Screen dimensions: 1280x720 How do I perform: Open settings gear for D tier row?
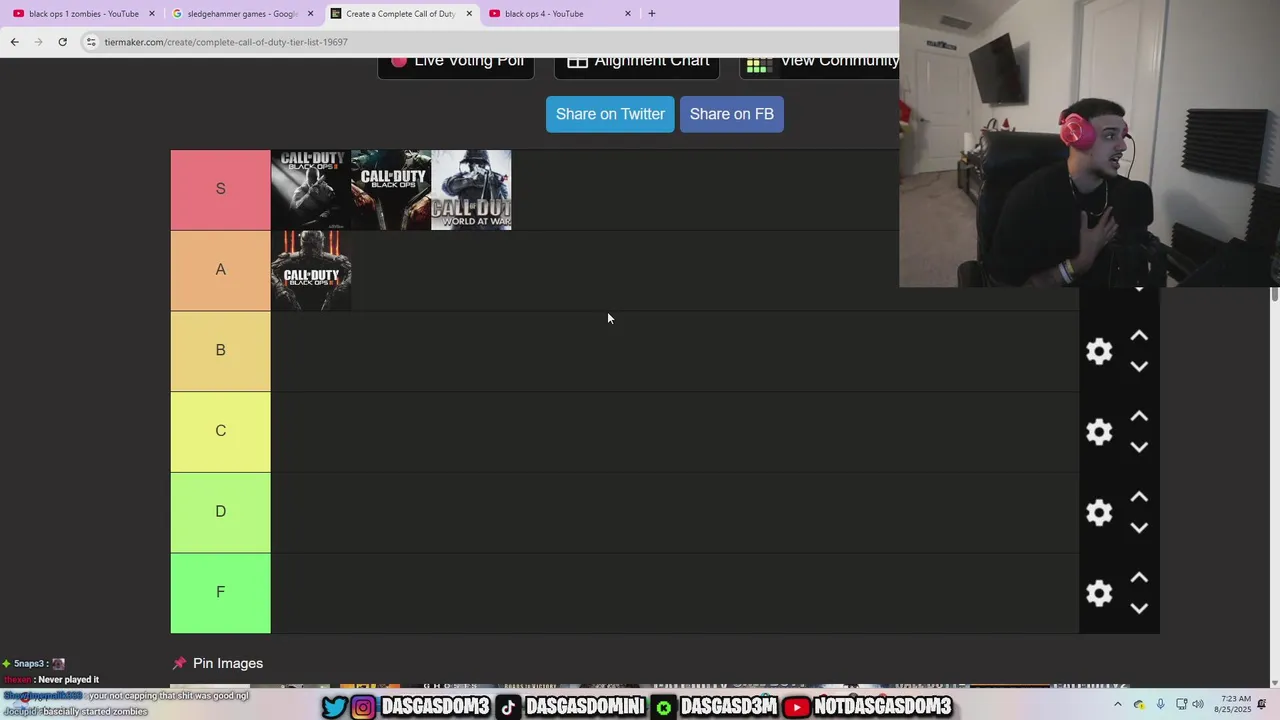(x=1099, y=513)
